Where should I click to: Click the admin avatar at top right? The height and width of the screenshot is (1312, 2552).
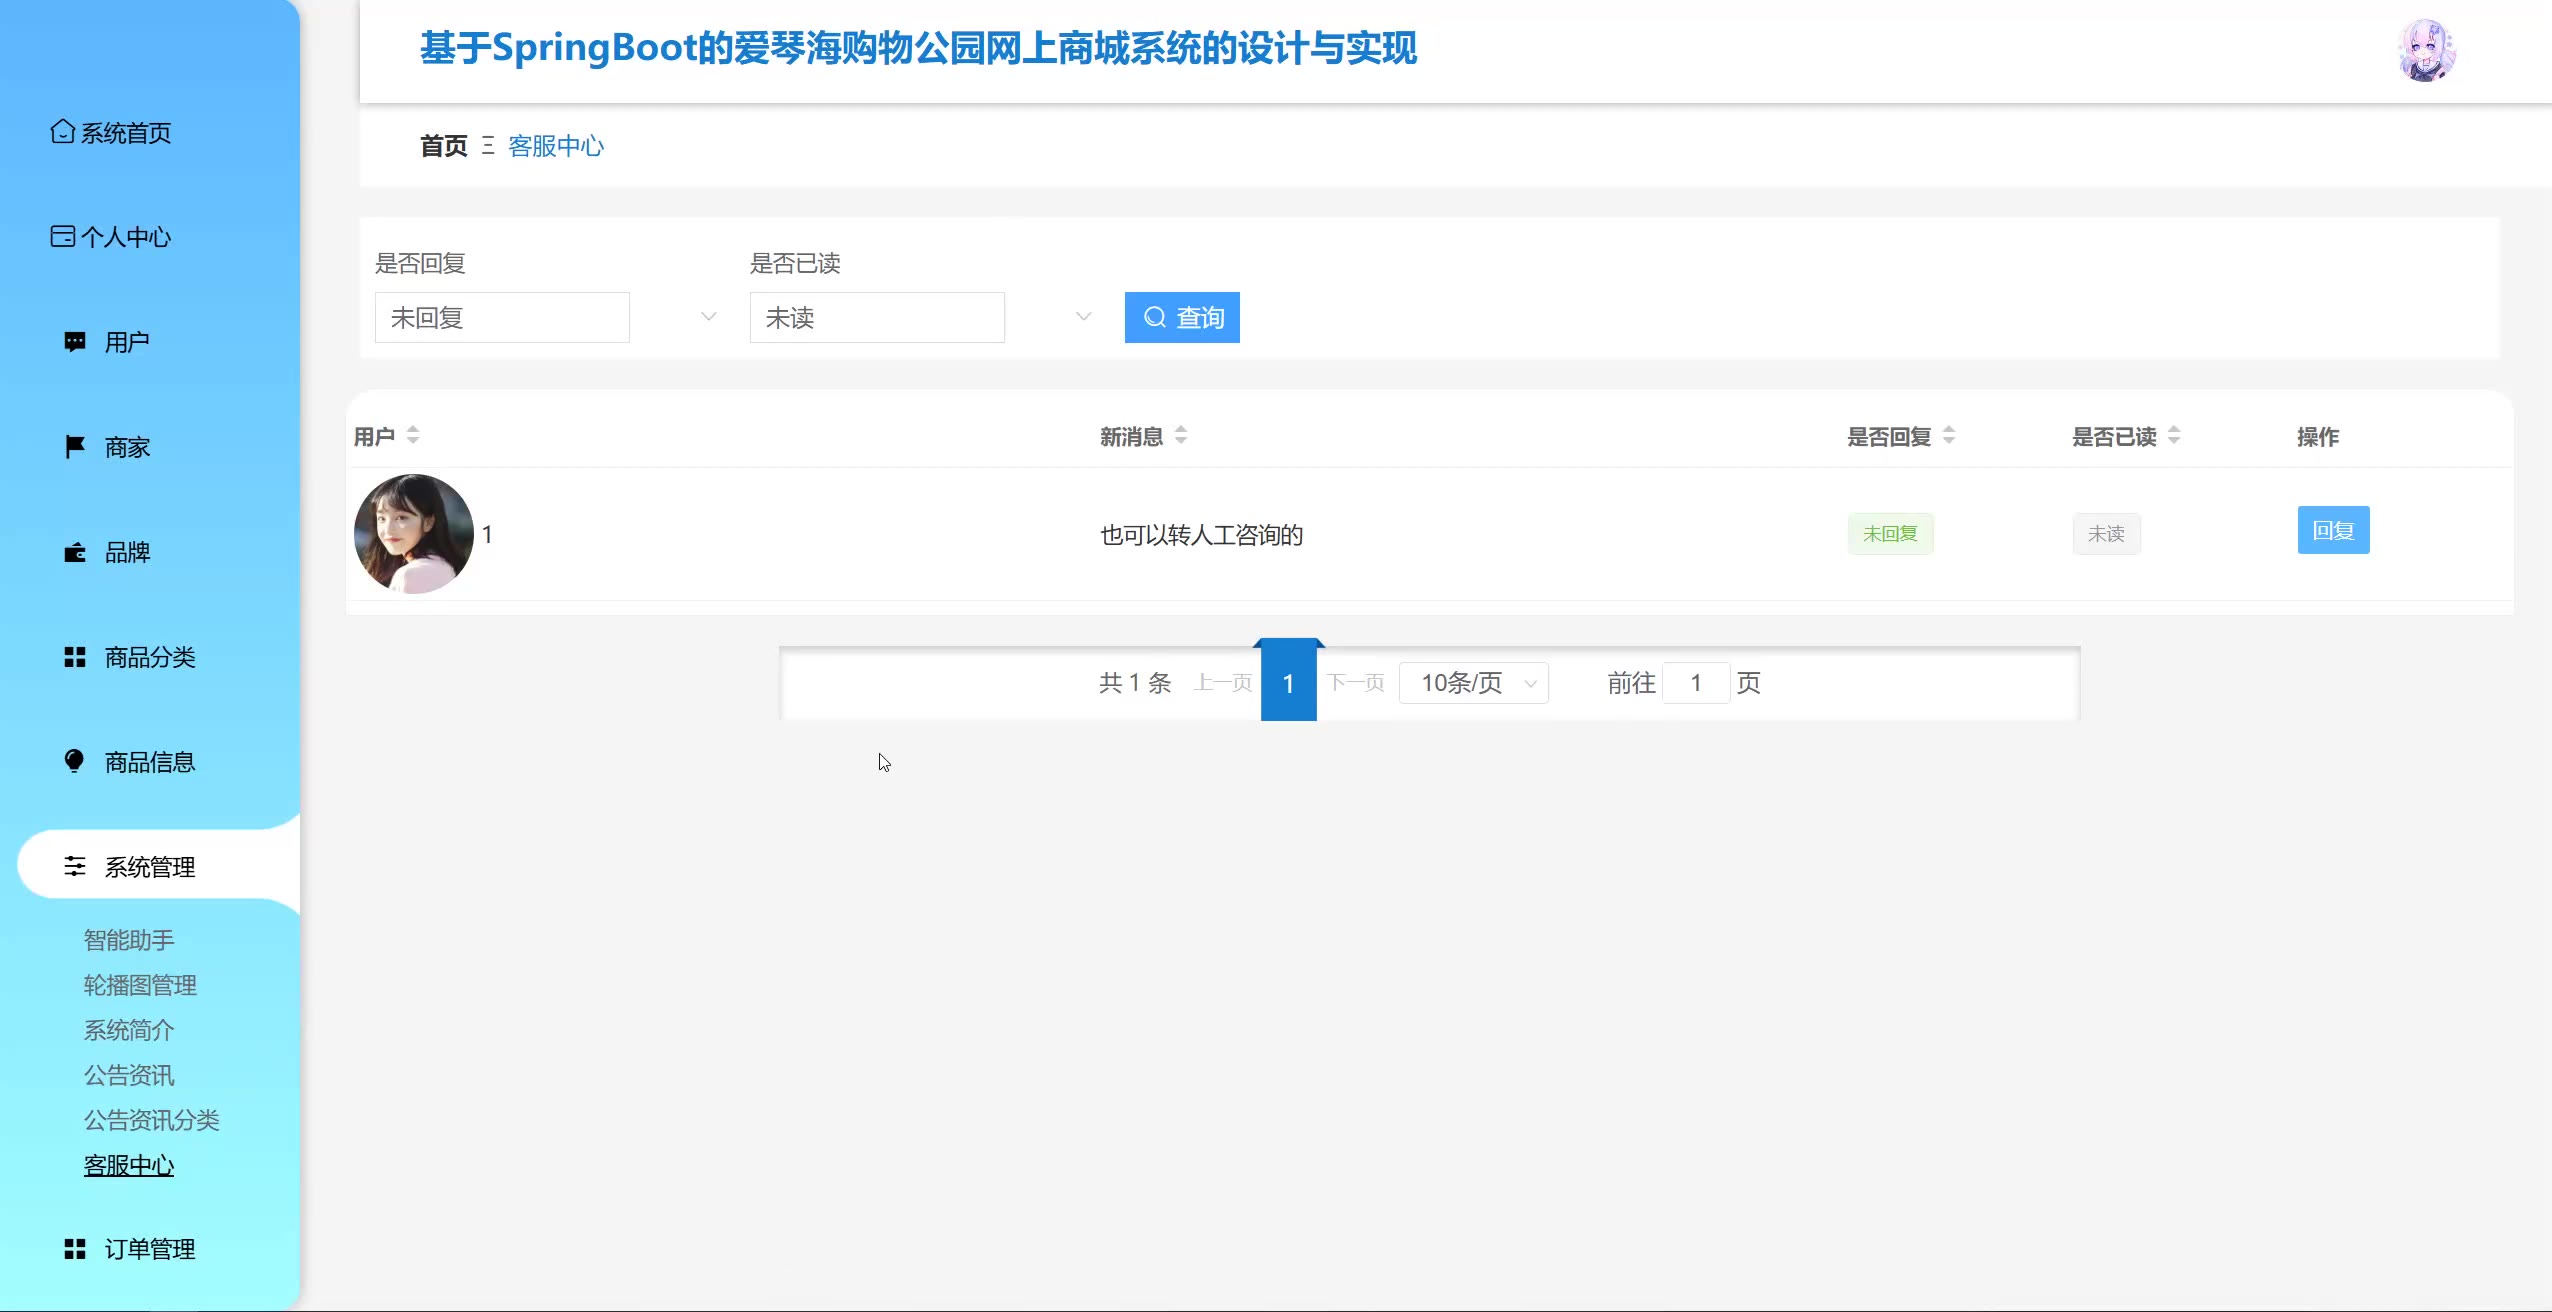click(2426, 51)
